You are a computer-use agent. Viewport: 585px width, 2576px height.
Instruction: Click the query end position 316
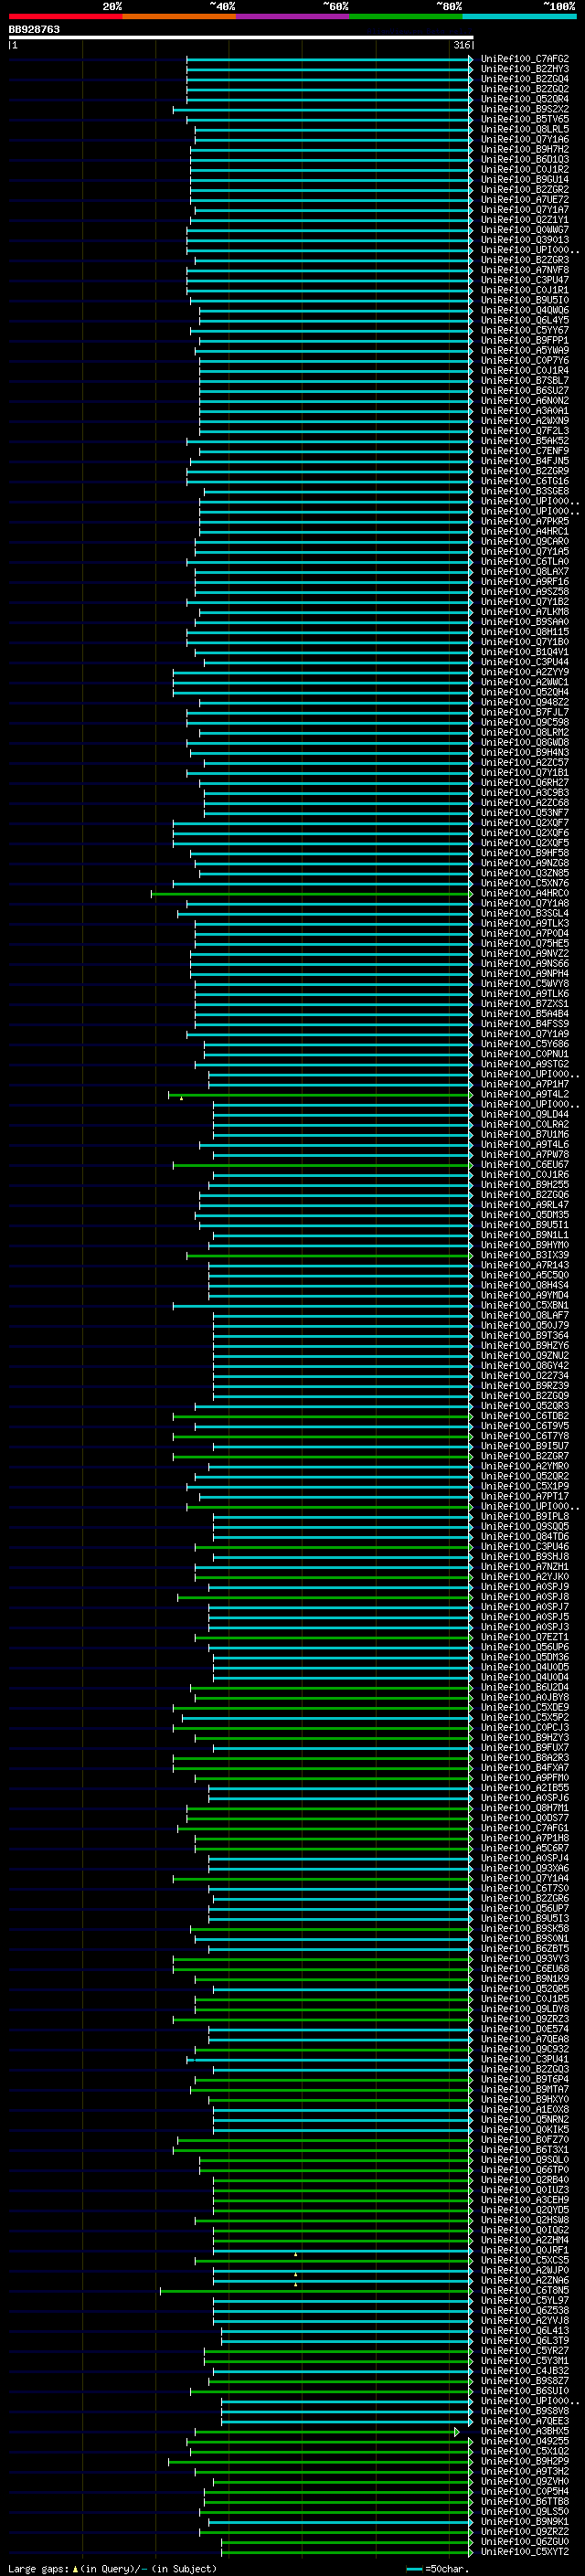click(x=461, y=45)
